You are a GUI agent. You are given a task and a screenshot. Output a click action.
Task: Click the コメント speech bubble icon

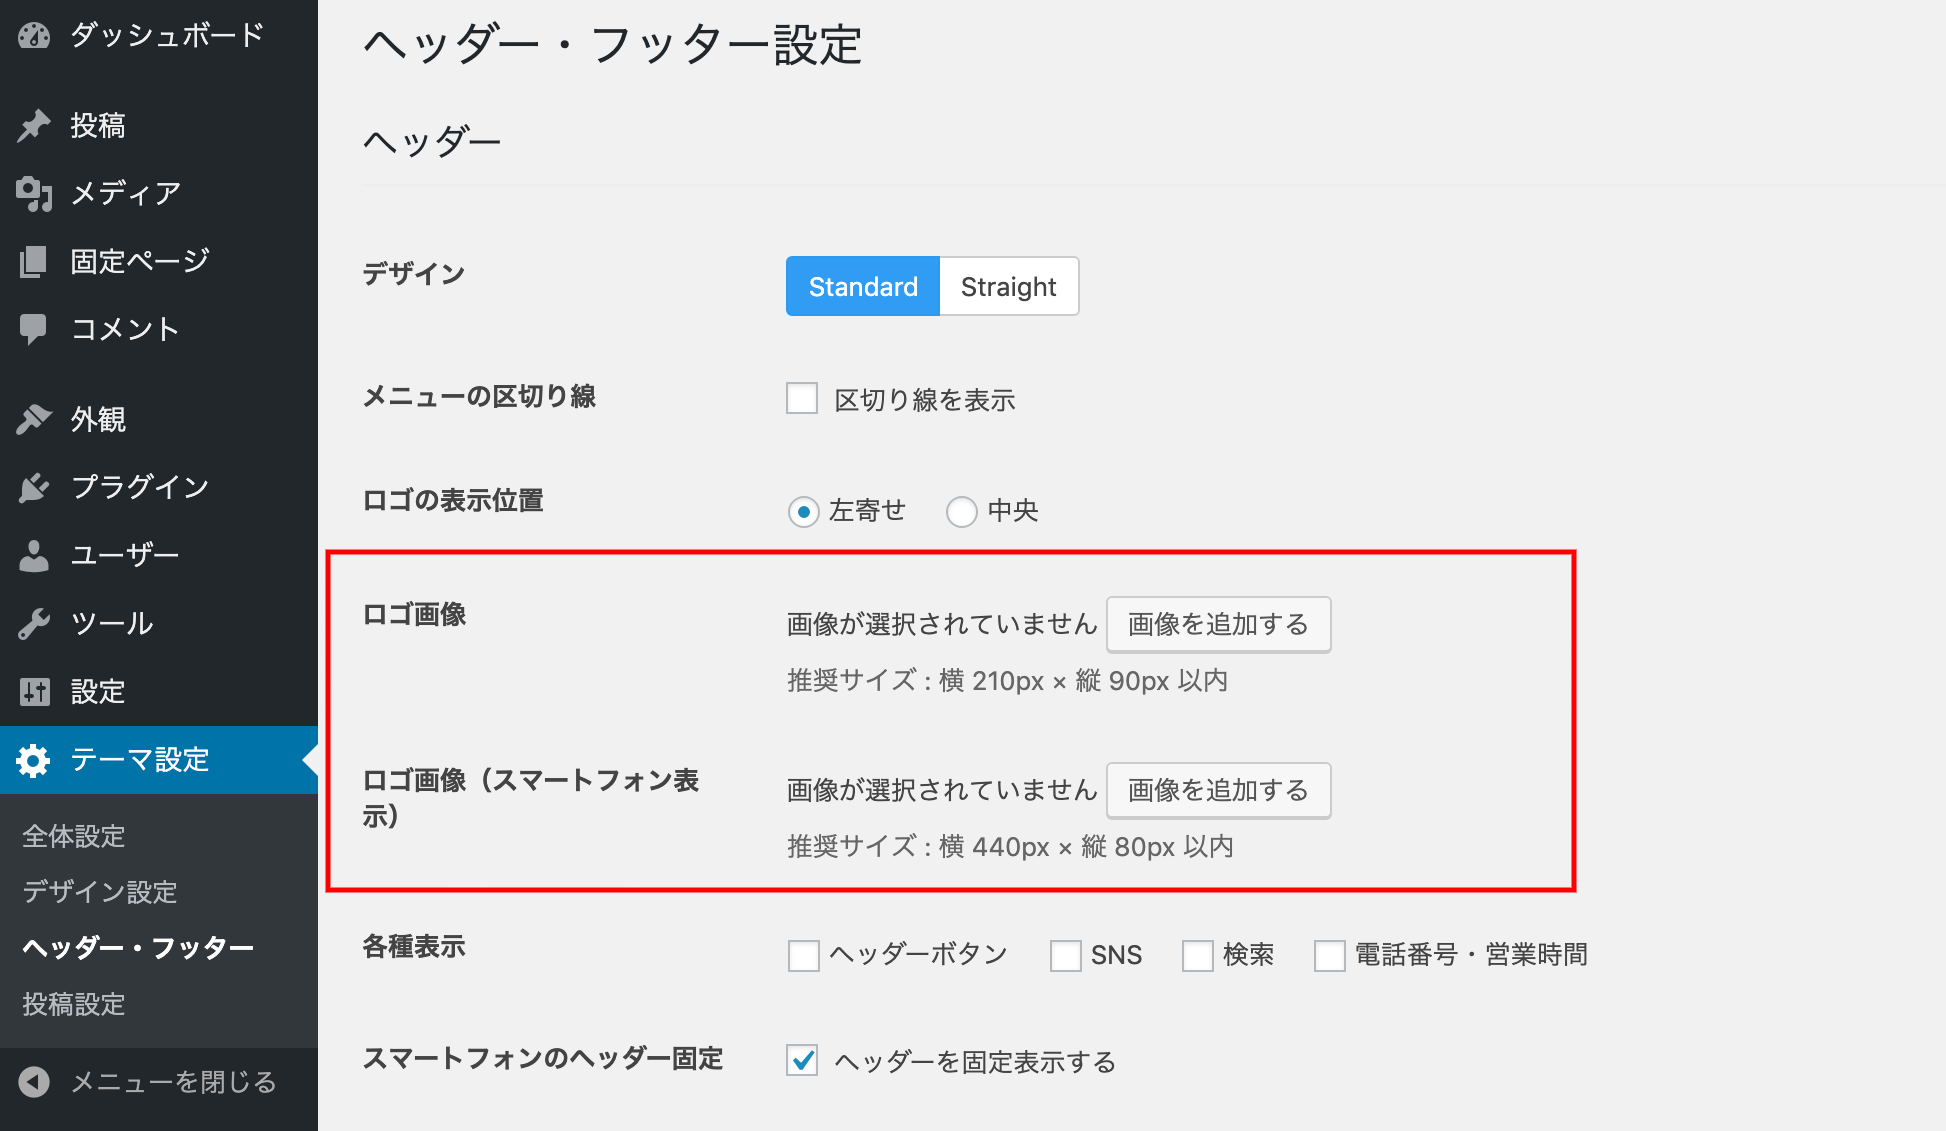tap(34, 329)
